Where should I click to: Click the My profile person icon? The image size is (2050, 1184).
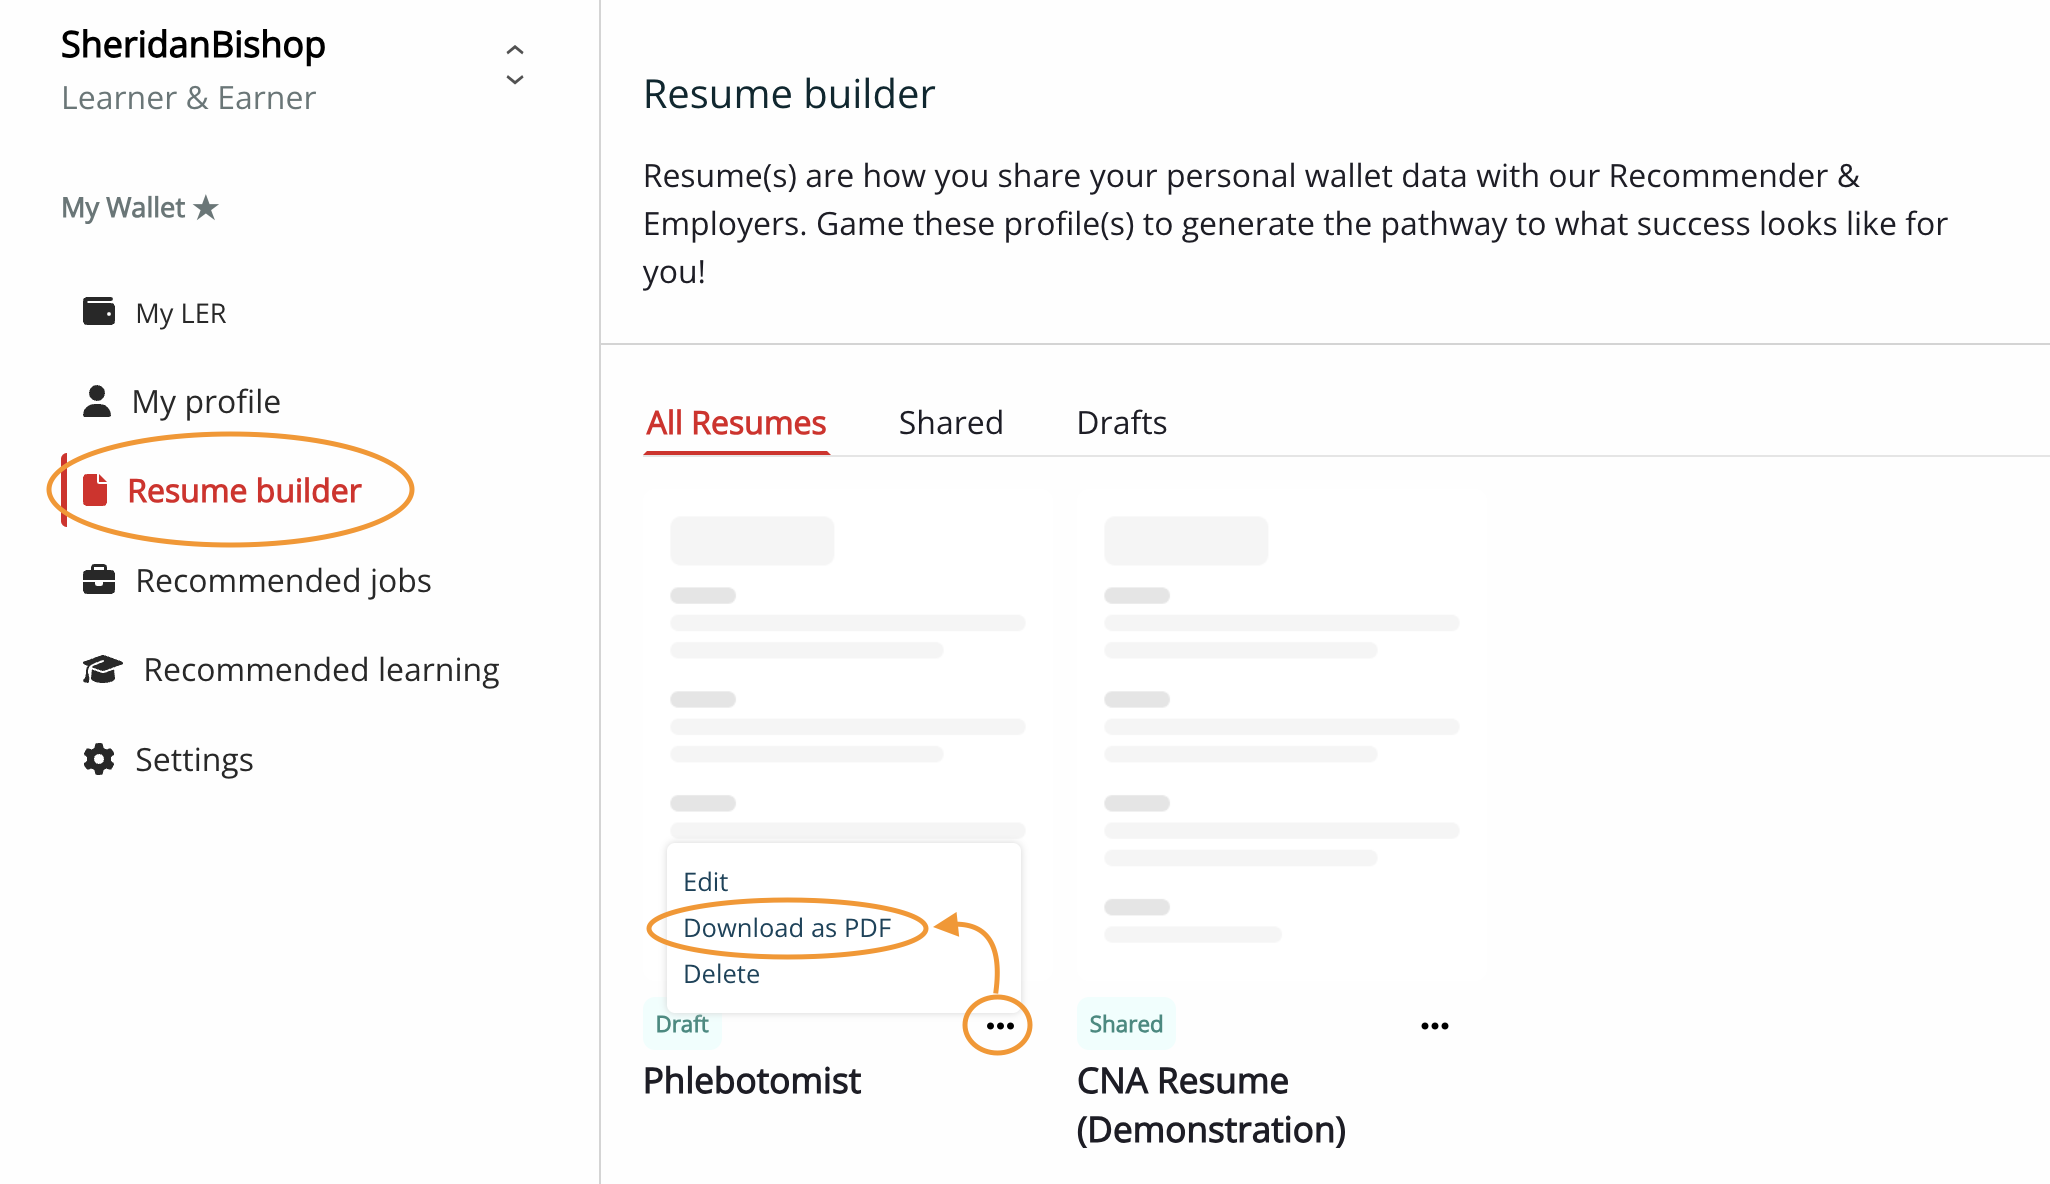97,401
